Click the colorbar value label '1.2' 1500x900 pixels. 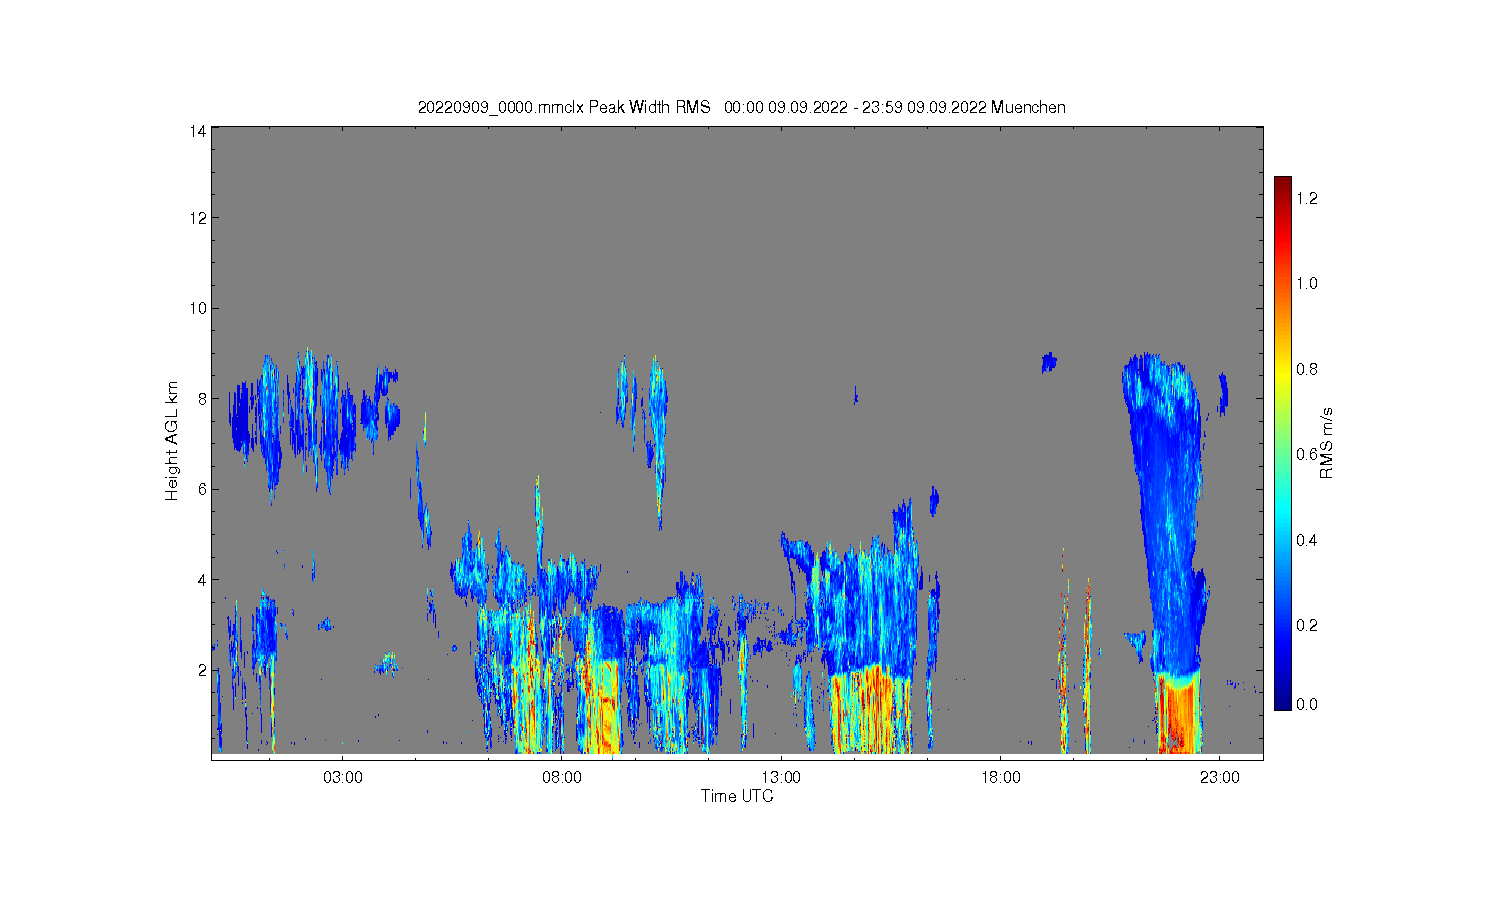coord(1307,198)
